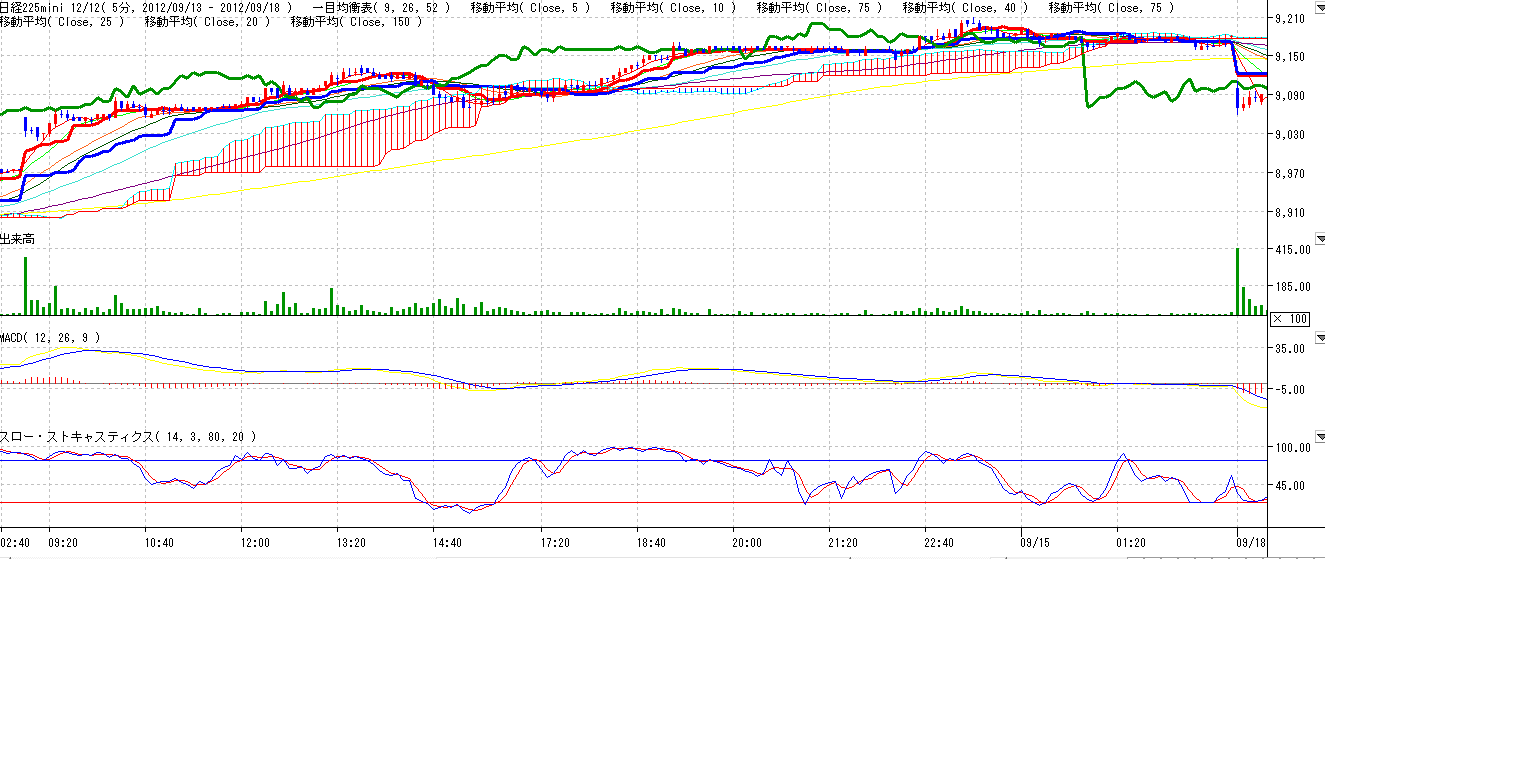This screenshot has width=1520, height=772.
Task: Click the 9,210 price axis label
Action: tap(1290, 18)
